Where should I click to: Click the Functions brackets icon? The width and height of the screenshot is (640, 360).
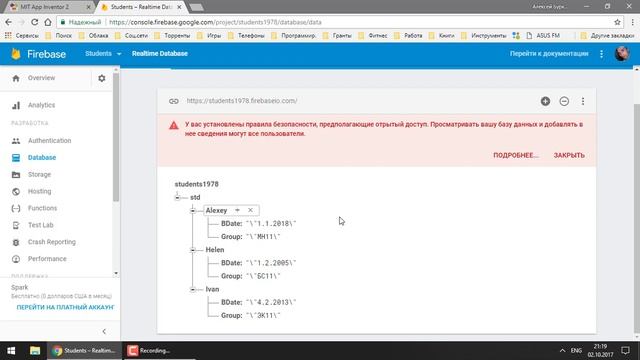pos(16,208)
